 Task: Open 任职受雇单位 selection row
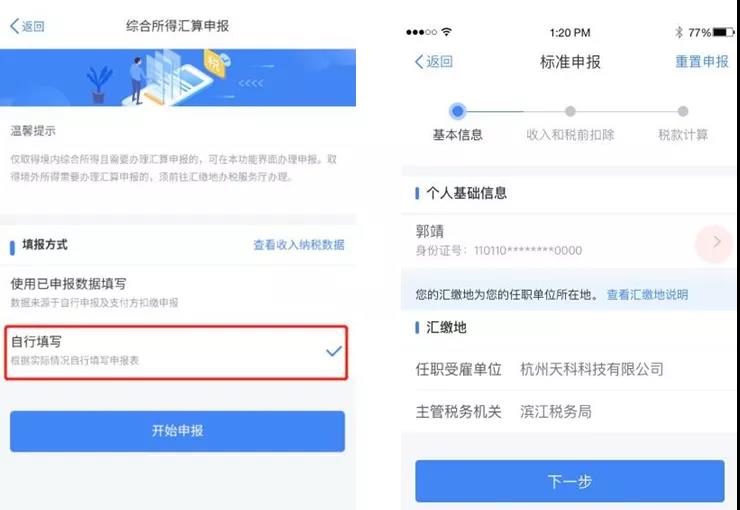pyautogui.click(x=569, y=369)
